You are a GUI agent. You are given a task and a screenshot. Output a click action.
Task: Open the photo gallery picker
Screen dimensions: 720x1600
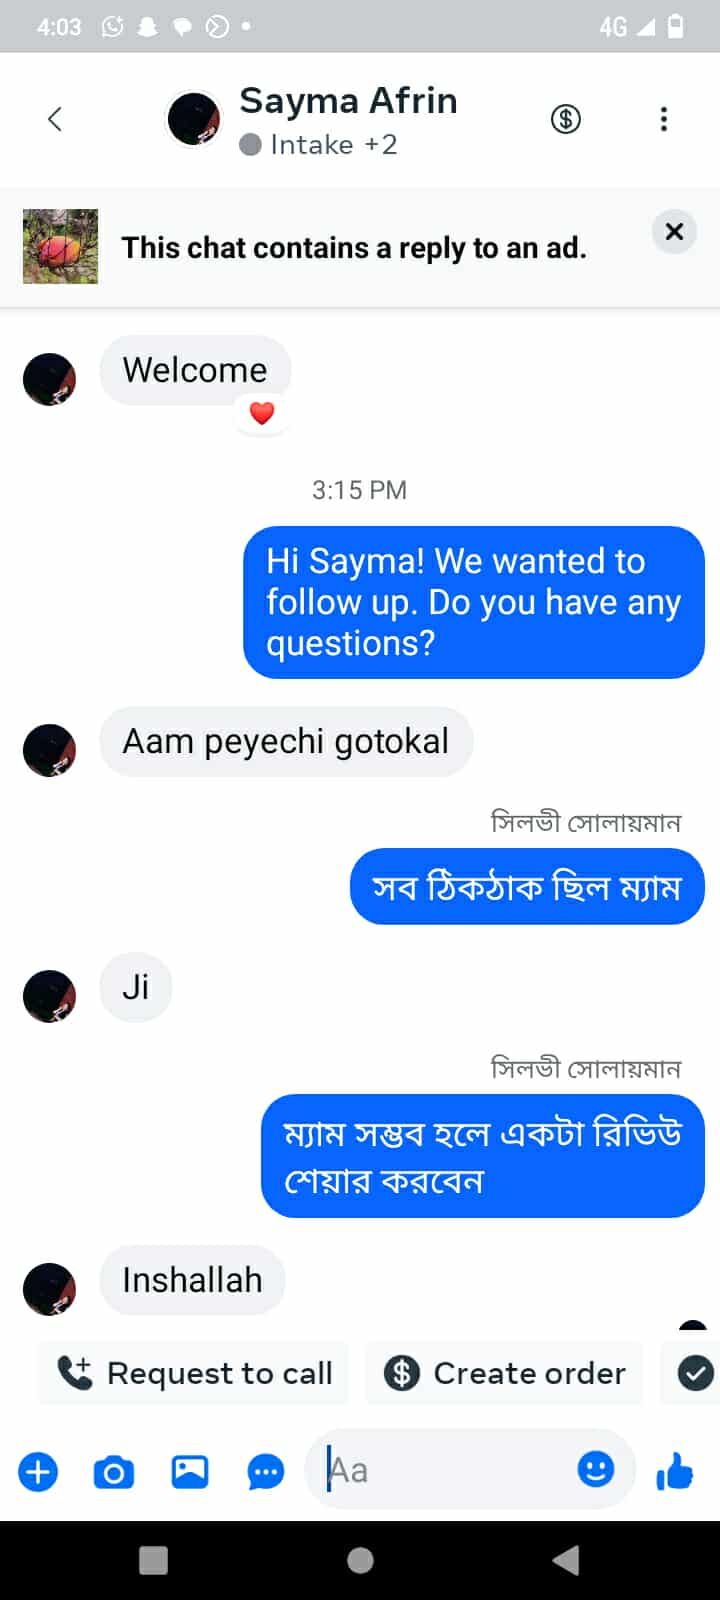point(190,1471)
